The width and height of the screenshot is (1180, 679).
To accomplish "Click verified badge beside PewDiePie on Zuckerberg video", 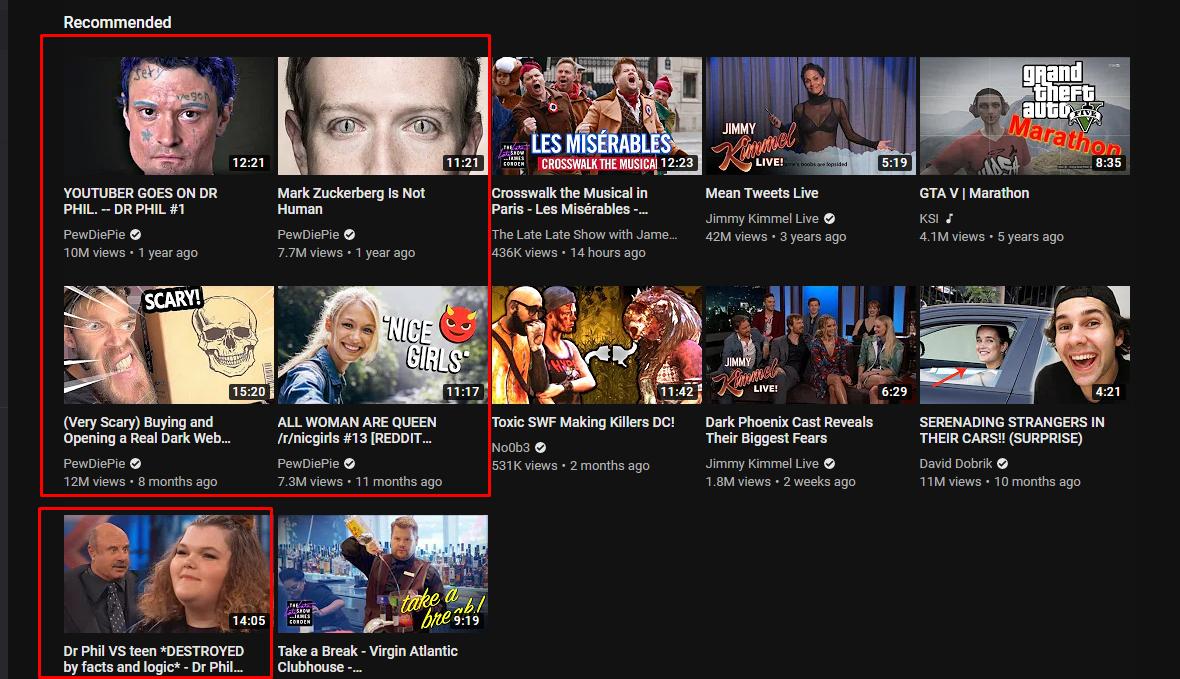I will tap(349, 235).
